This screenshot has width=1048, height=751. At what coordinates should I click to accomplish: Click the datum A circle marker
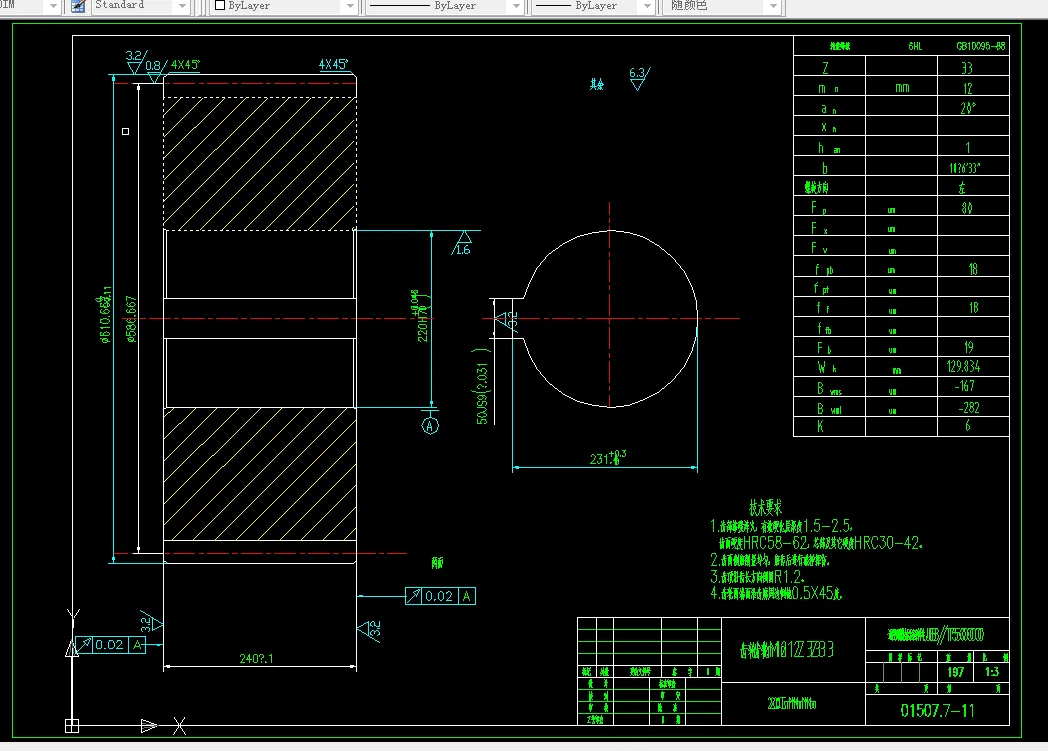pyautogui.click(x=430, y=426)
